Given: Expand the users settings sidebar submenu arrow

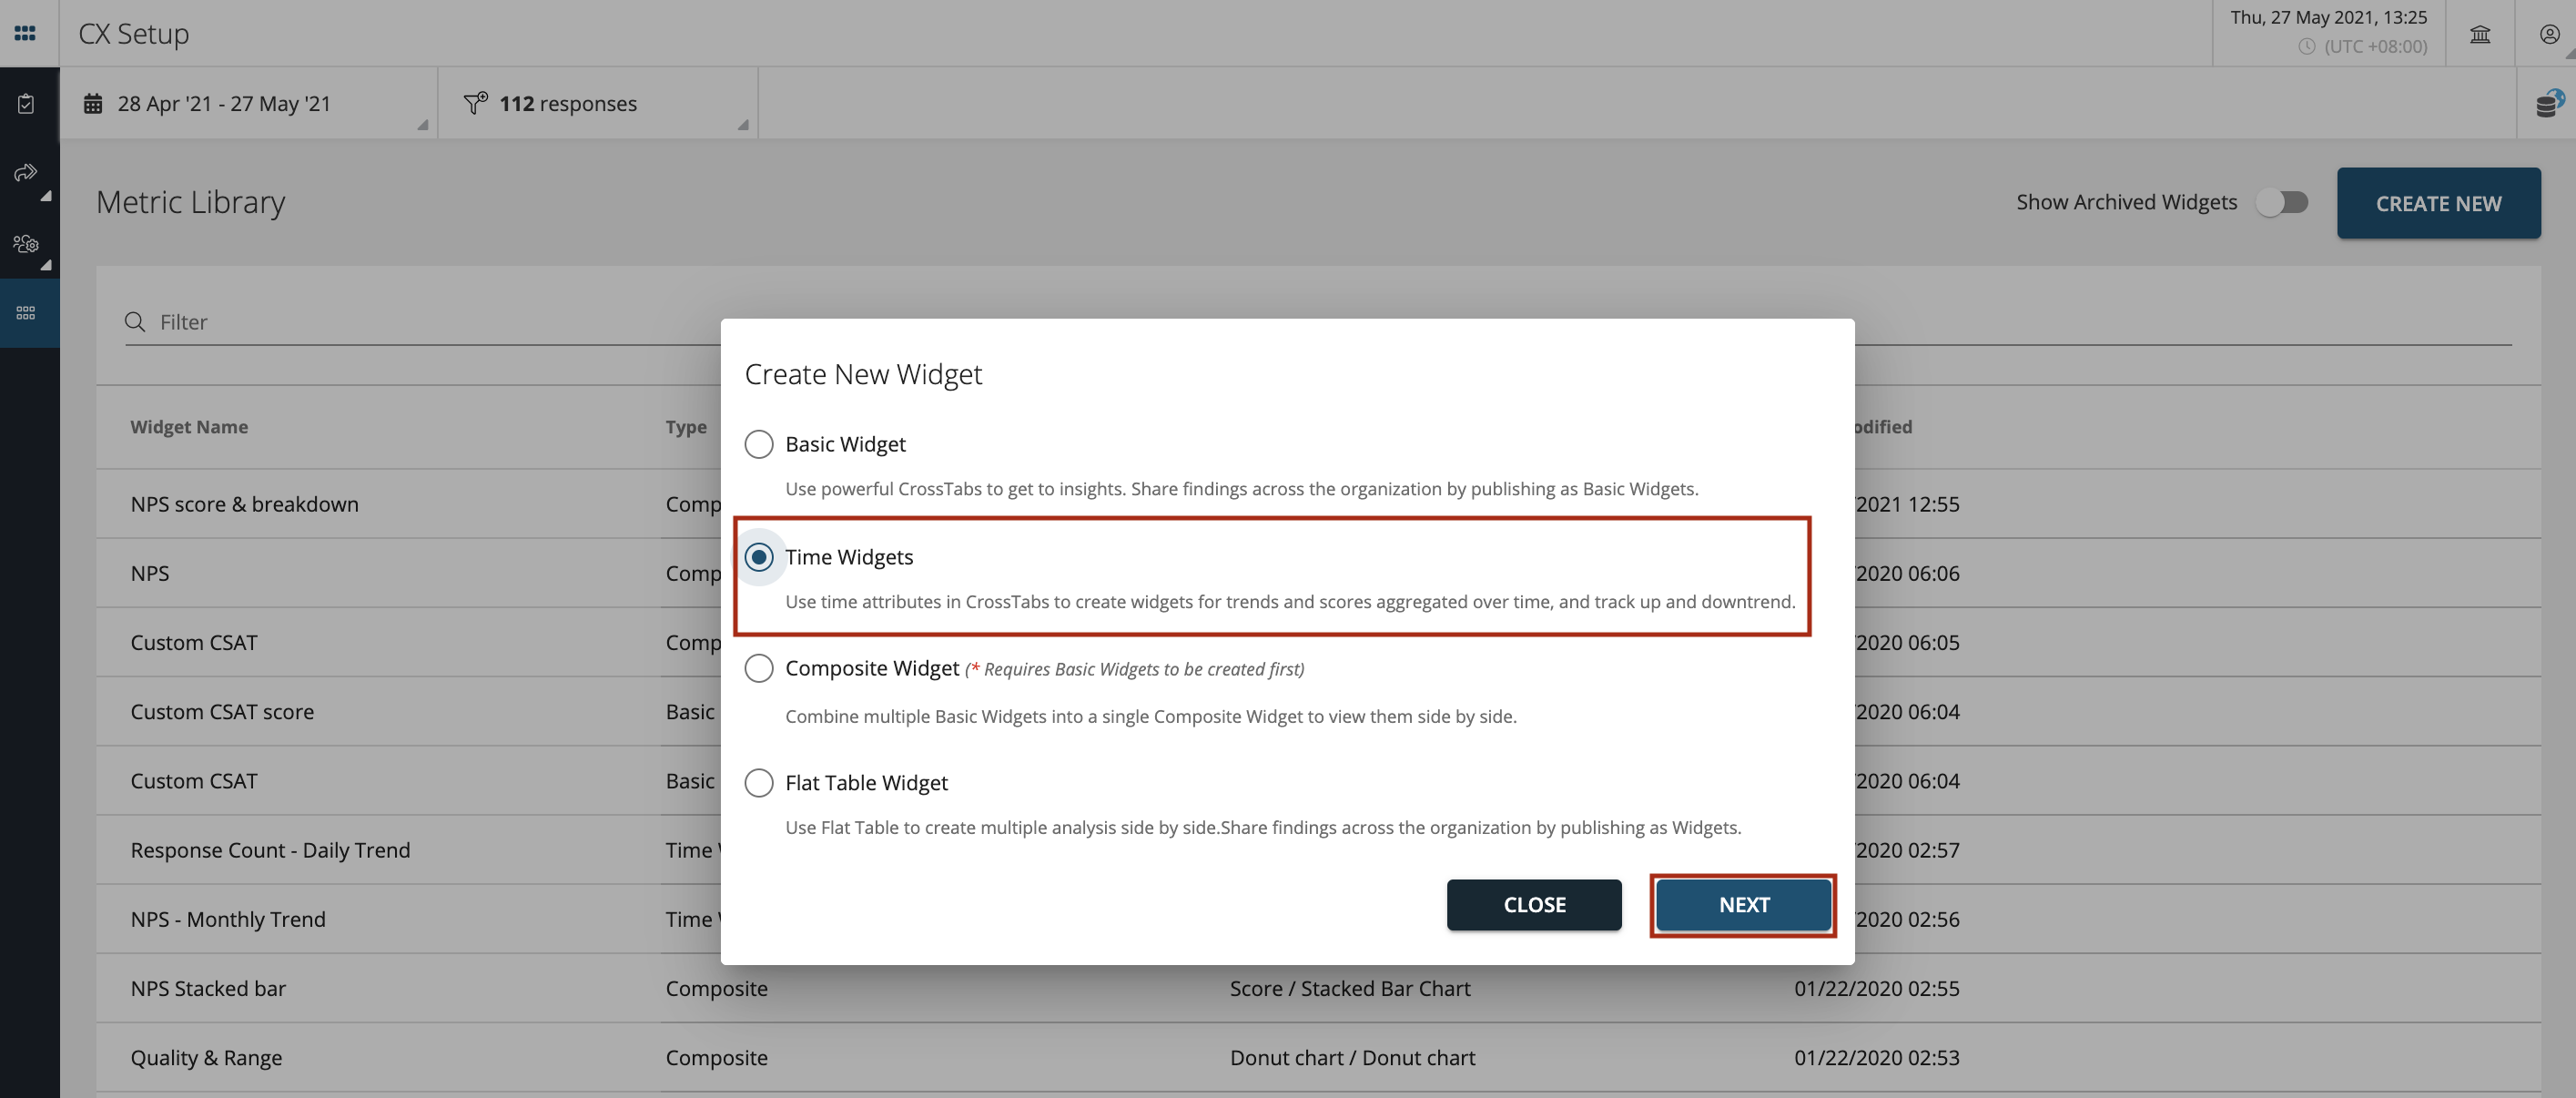Looking at the screenshot, I should click(x=45, y=265).
